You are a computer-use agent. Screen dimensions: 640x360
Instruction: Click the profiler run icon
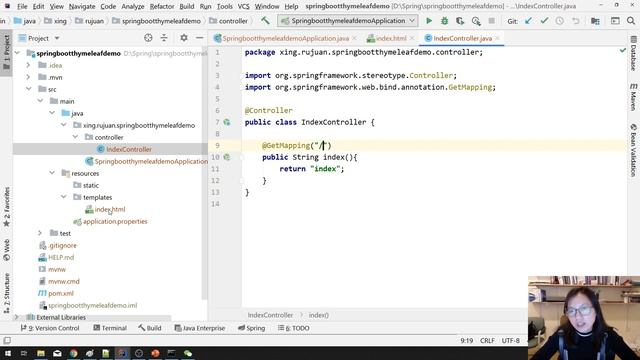[x=476, y=21]
